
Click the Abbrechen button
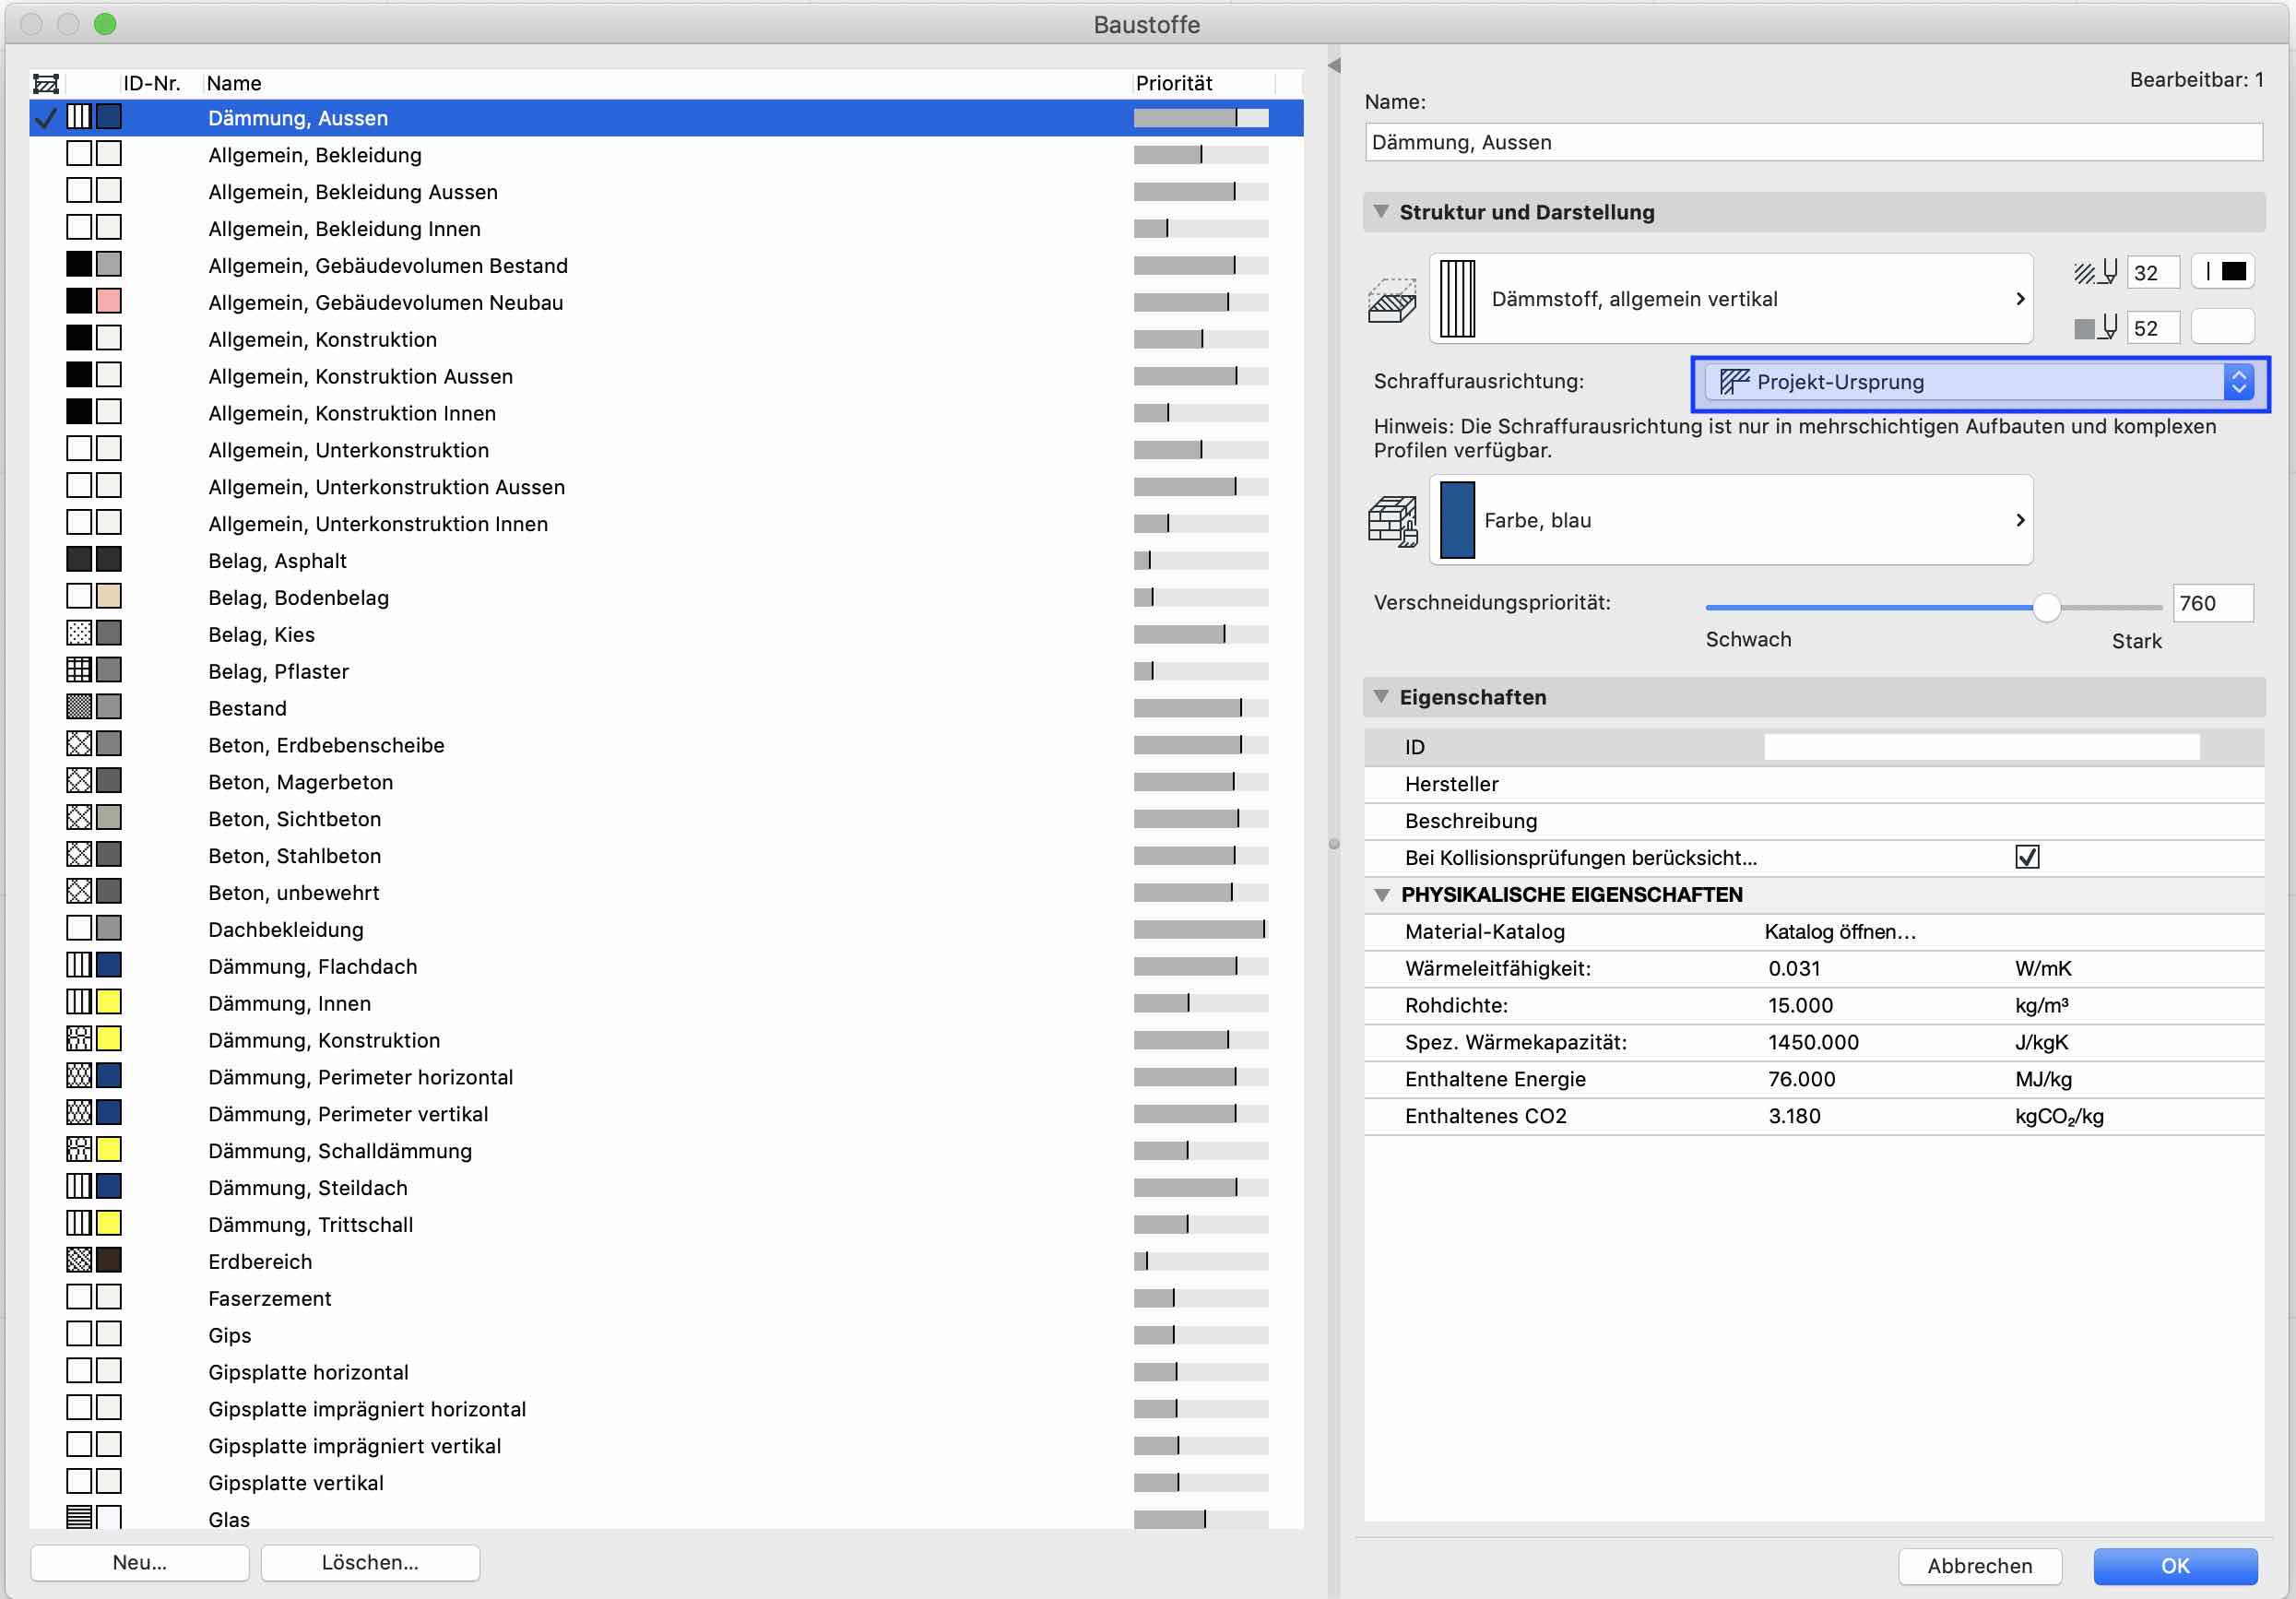[x=1979, y=1566]
